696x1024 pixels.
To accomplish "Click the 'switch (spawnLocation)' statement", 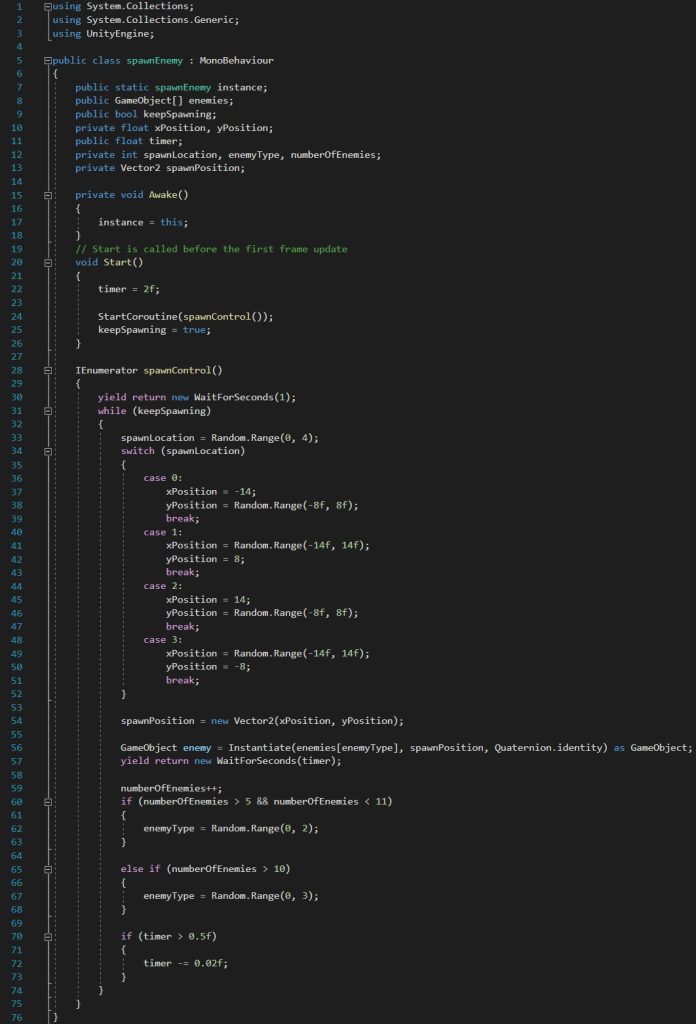I will 182,451.
